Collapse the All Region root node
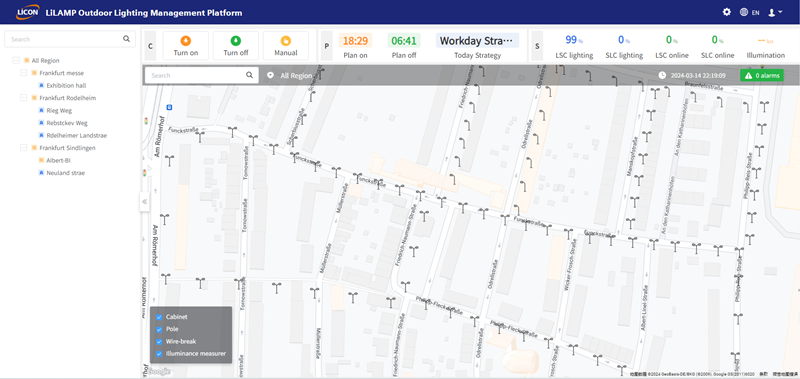Image resolution: width=800 pixels, height=379 pixels. click(x=16, y=60)
